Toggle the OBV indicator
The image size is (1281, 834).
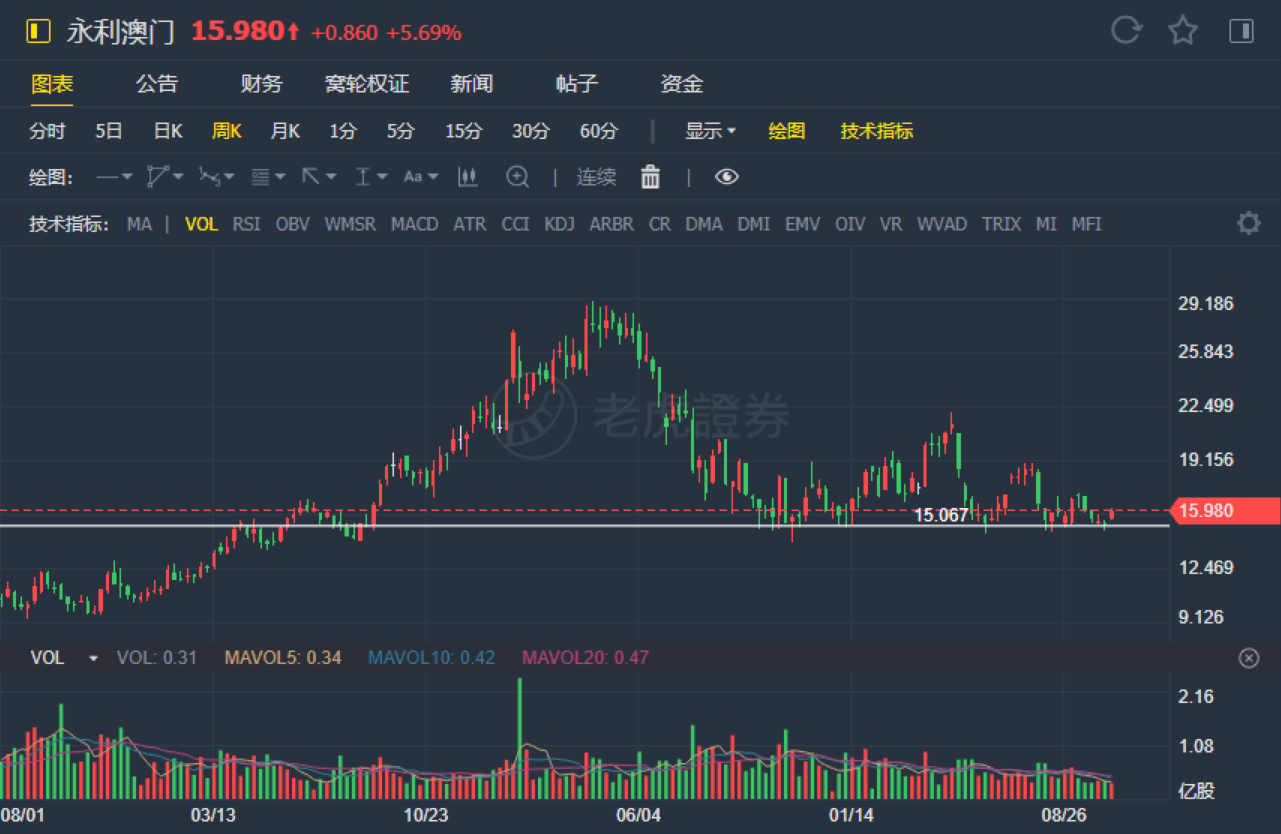[293, 224]
